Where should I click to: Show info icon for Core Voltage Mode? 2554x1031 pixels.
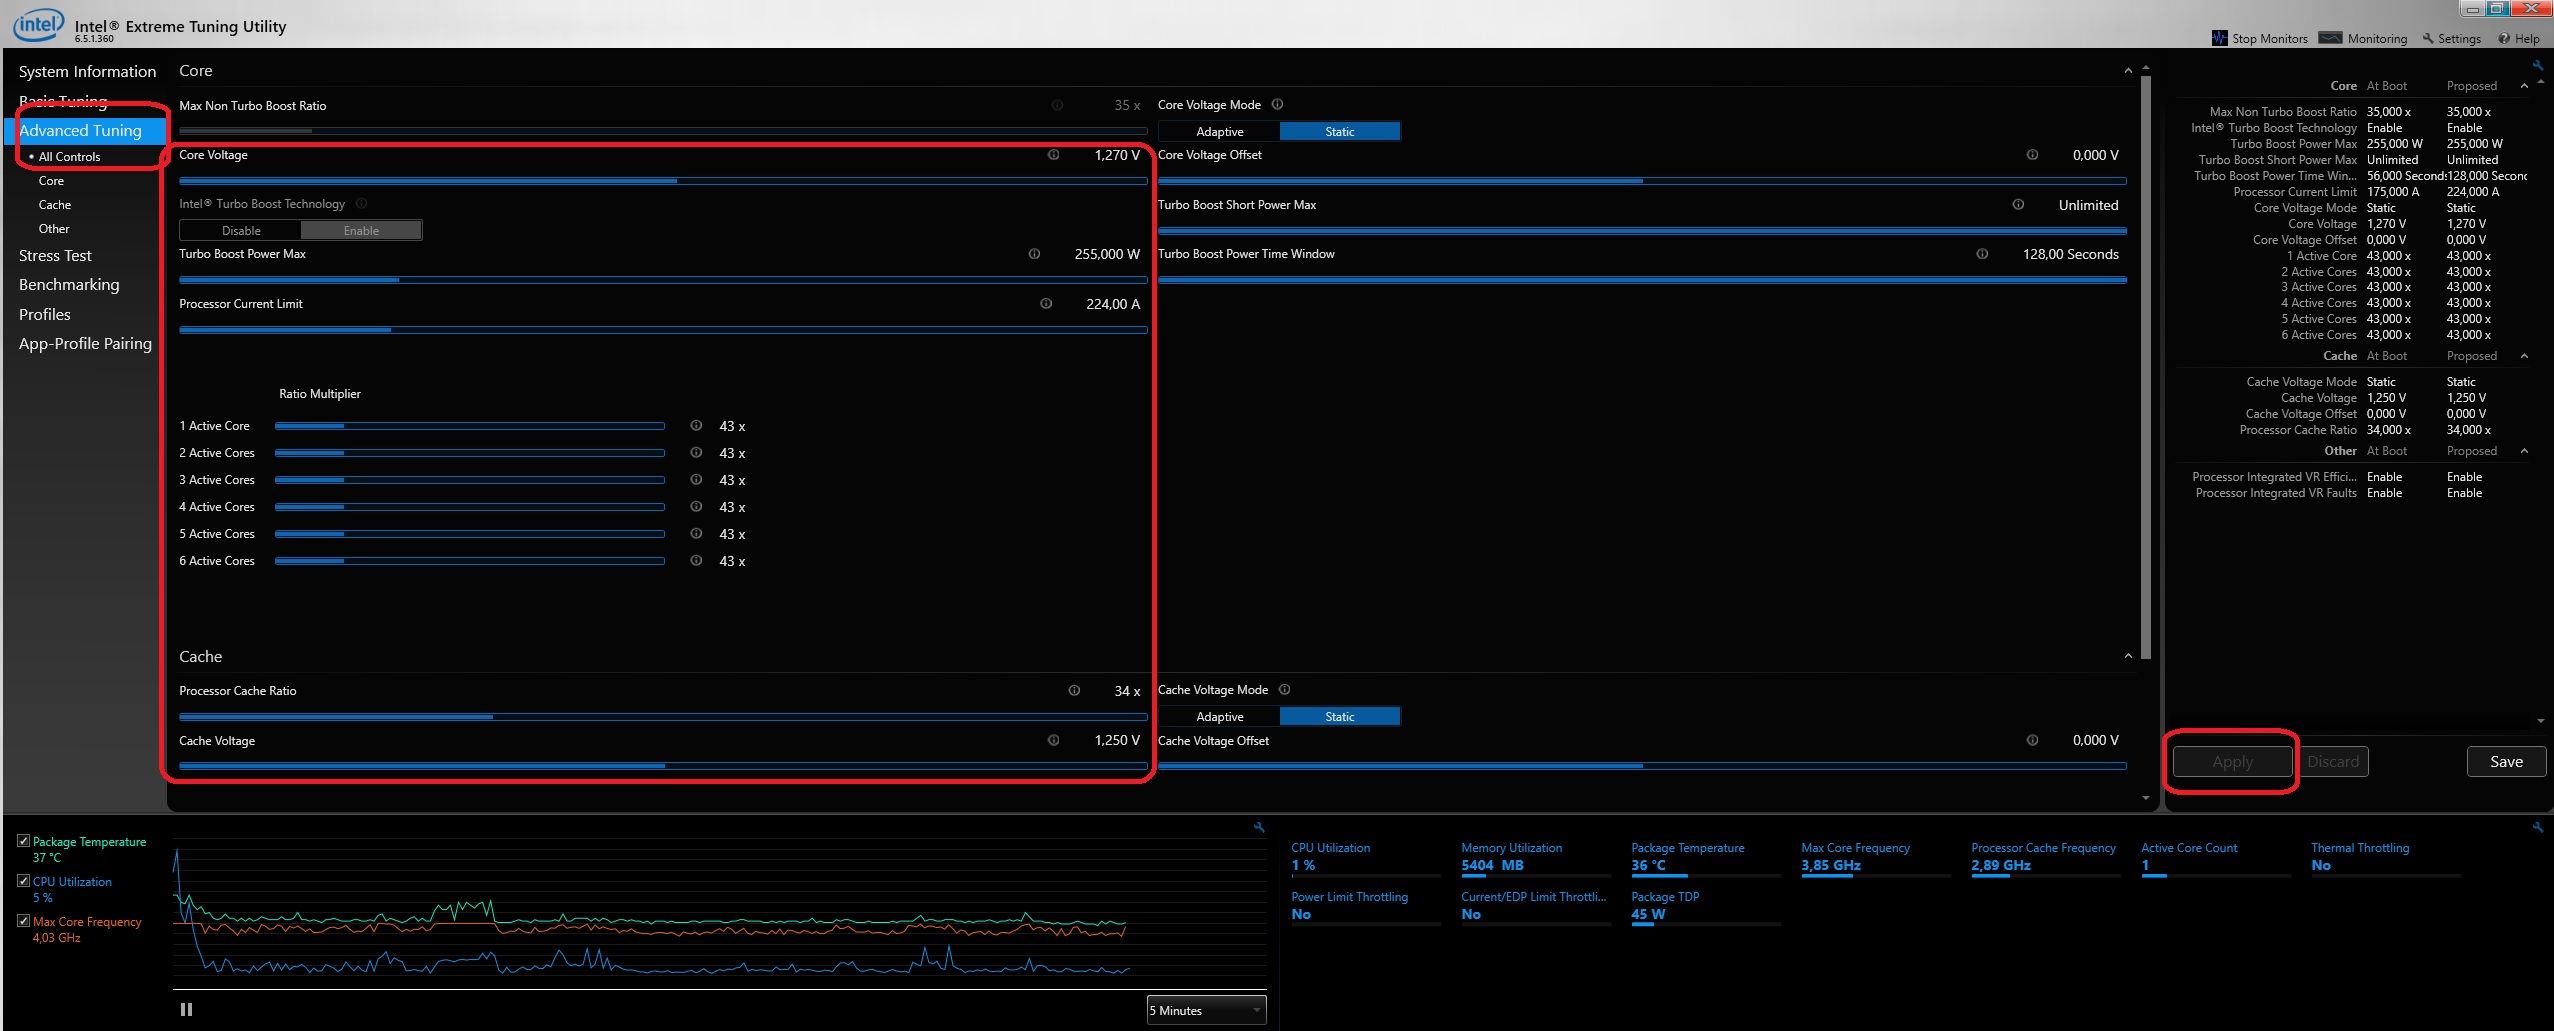tap(1277, 105)
